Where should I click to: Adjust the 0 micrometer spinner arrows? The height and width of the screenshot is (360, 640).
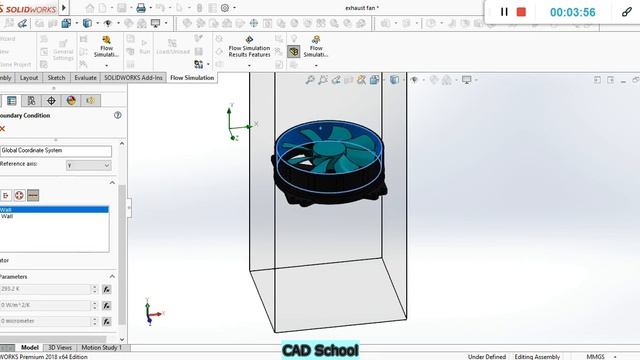coord(95,321)
